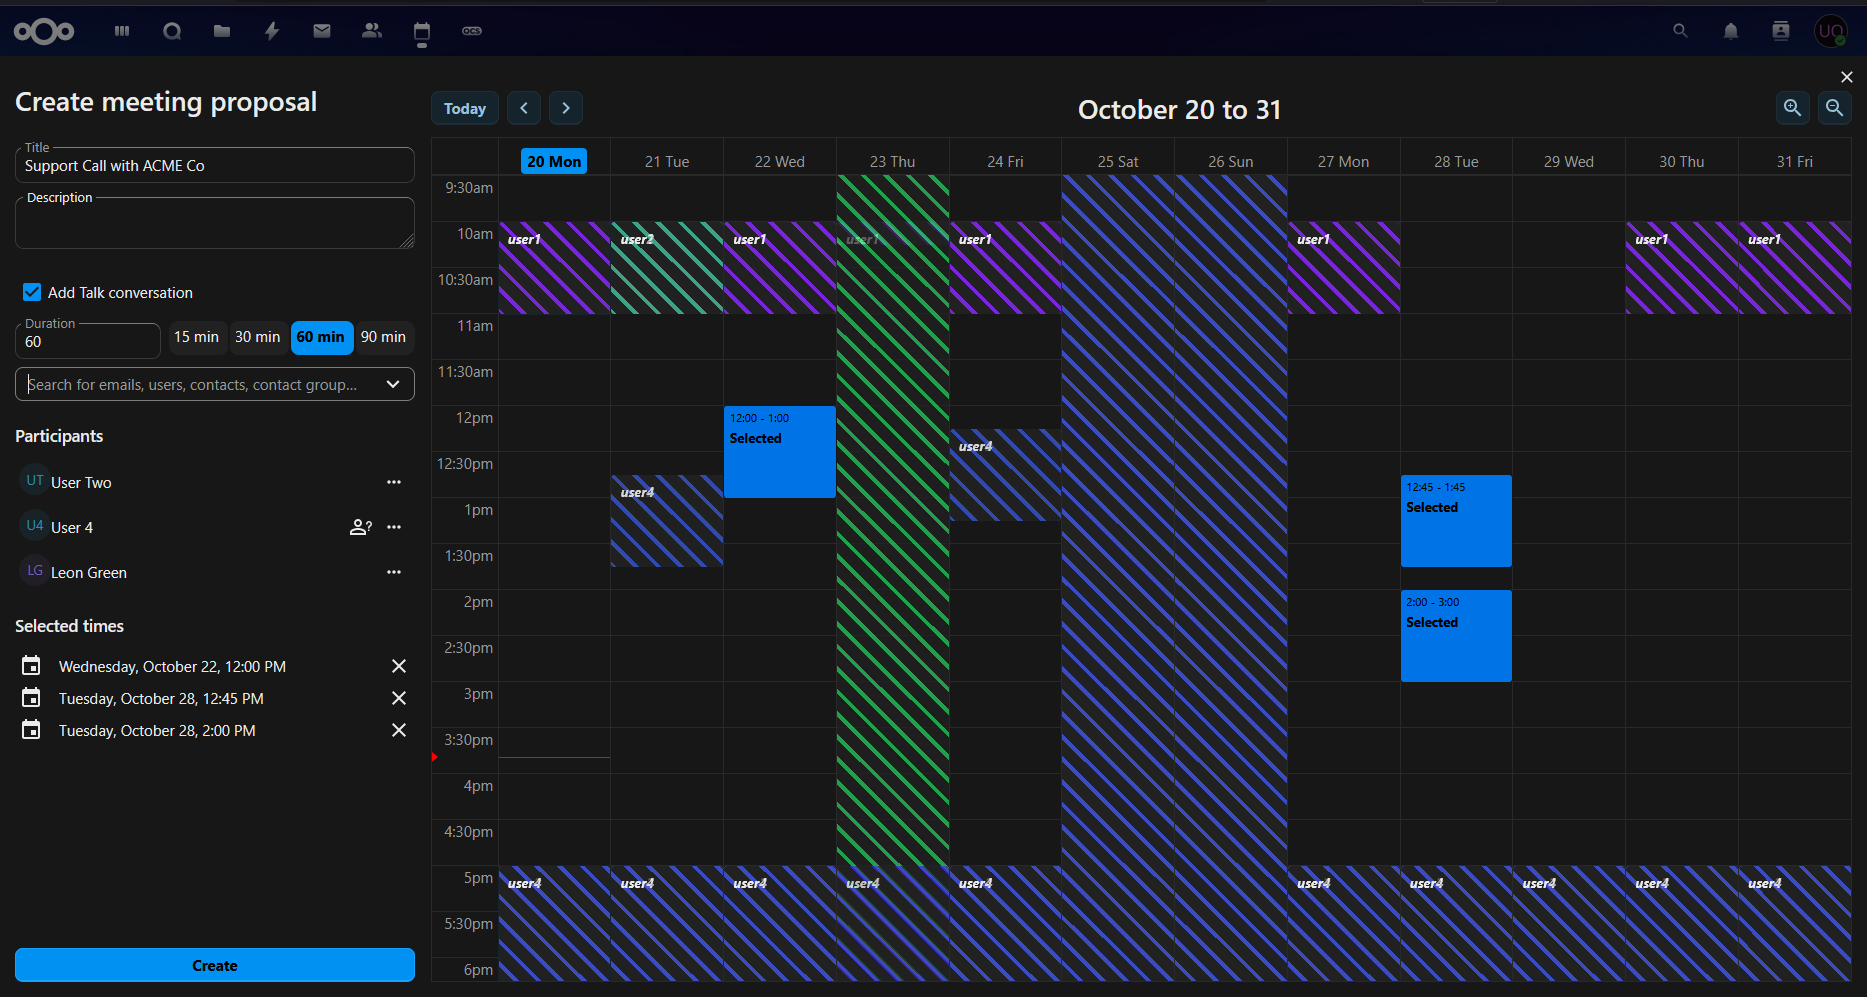This screenshot has height=997, width=1867.
Task: Open the Dashboard grid icon
Action: (x=121, y=30)
